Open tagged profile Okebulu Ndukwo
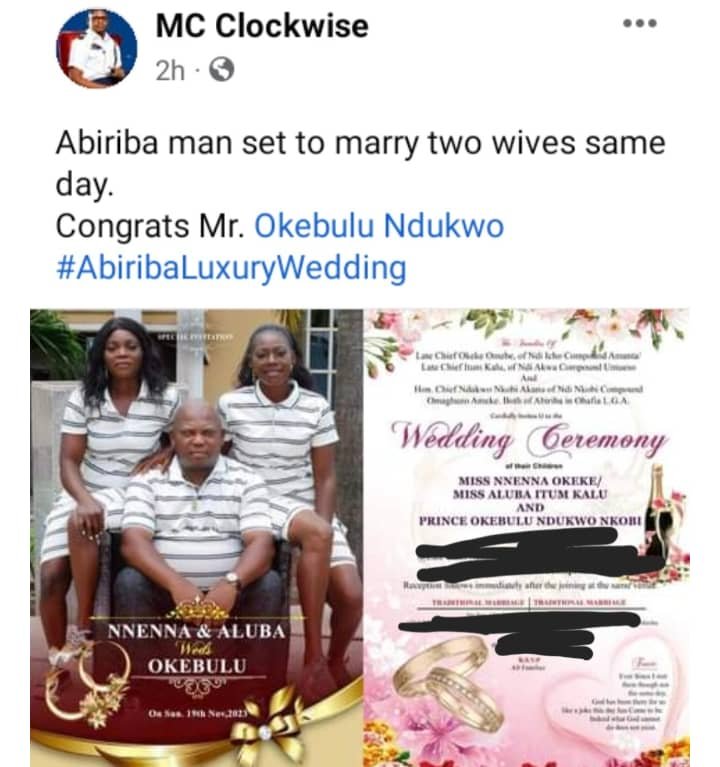Screen dimensions: 720x767 (379, 226)
